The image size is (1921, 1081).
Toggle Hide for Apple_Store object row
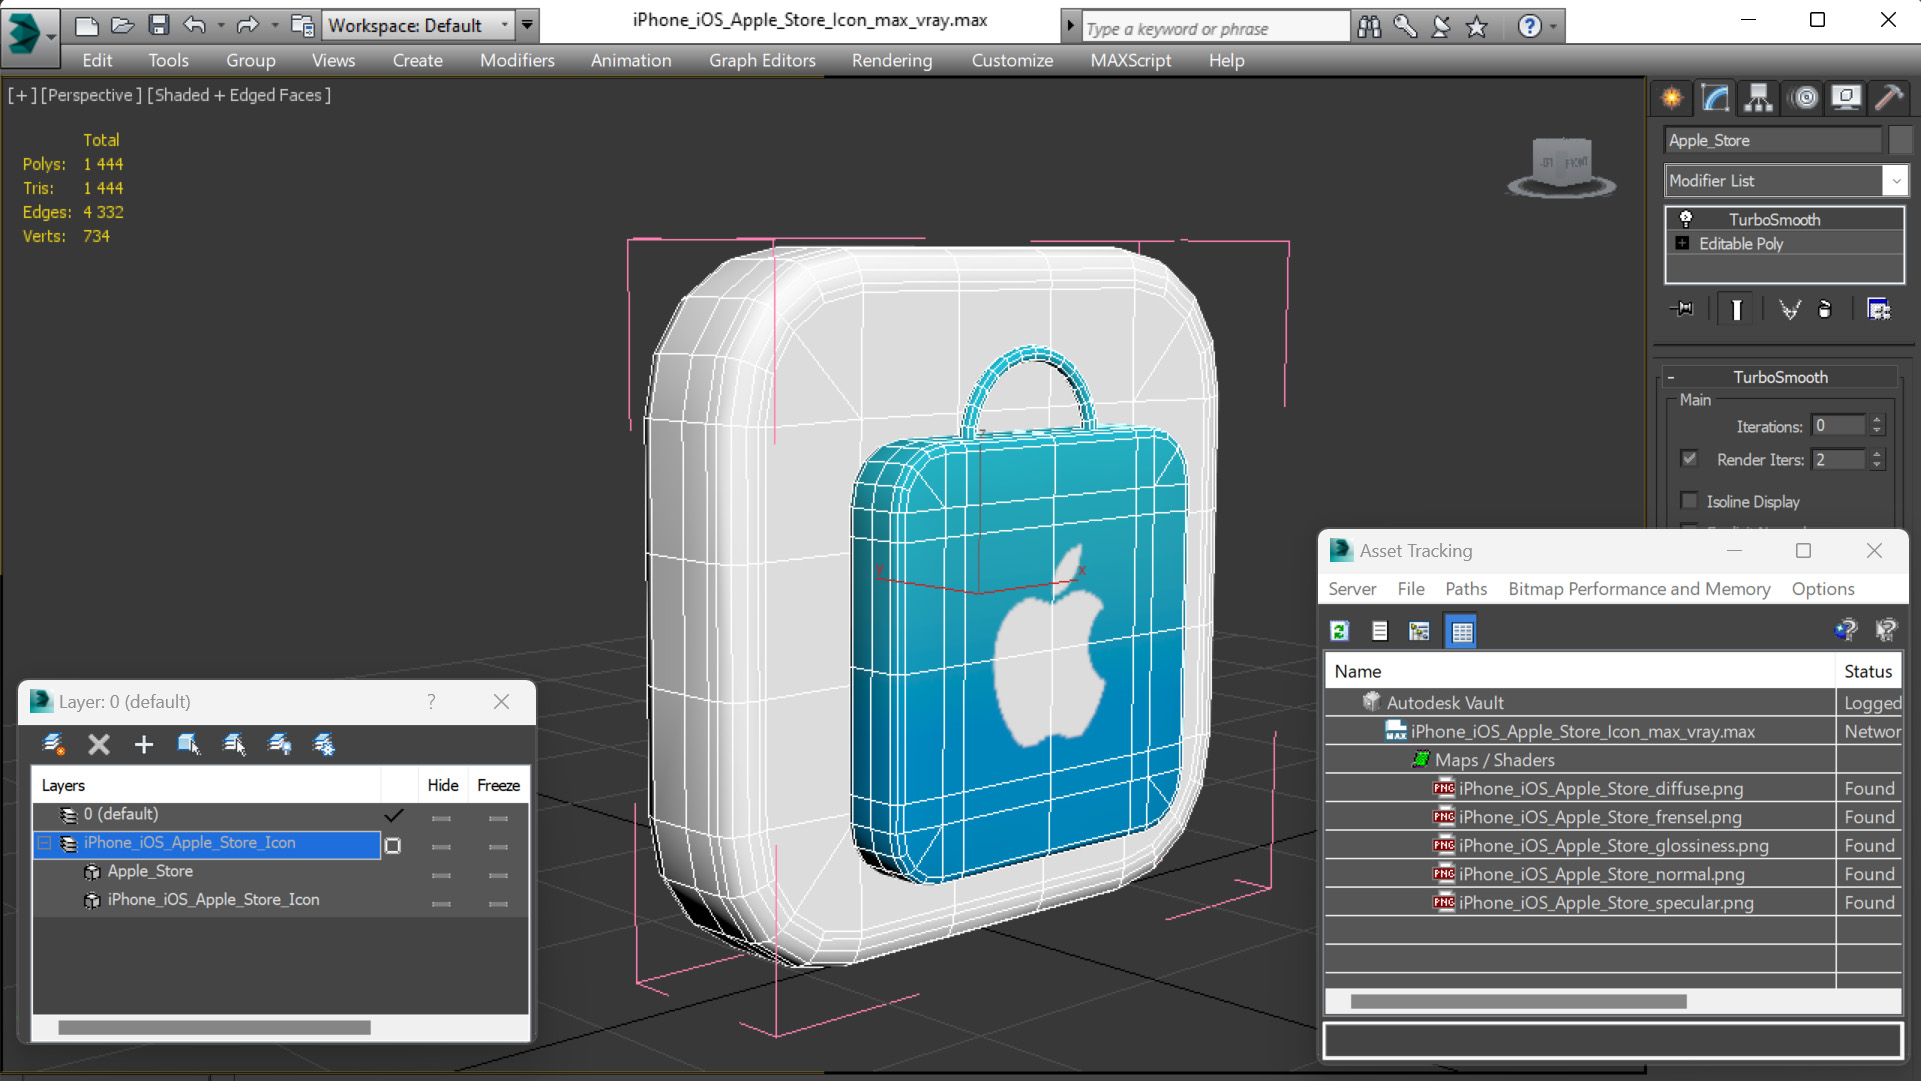[441, 875]
